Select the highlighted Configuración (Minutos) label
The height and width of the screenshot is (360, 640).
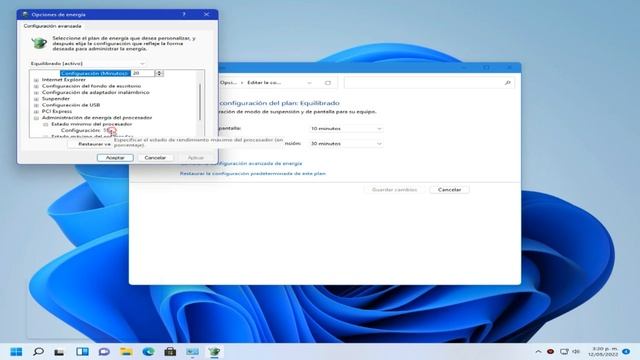(x=95, y=73)
